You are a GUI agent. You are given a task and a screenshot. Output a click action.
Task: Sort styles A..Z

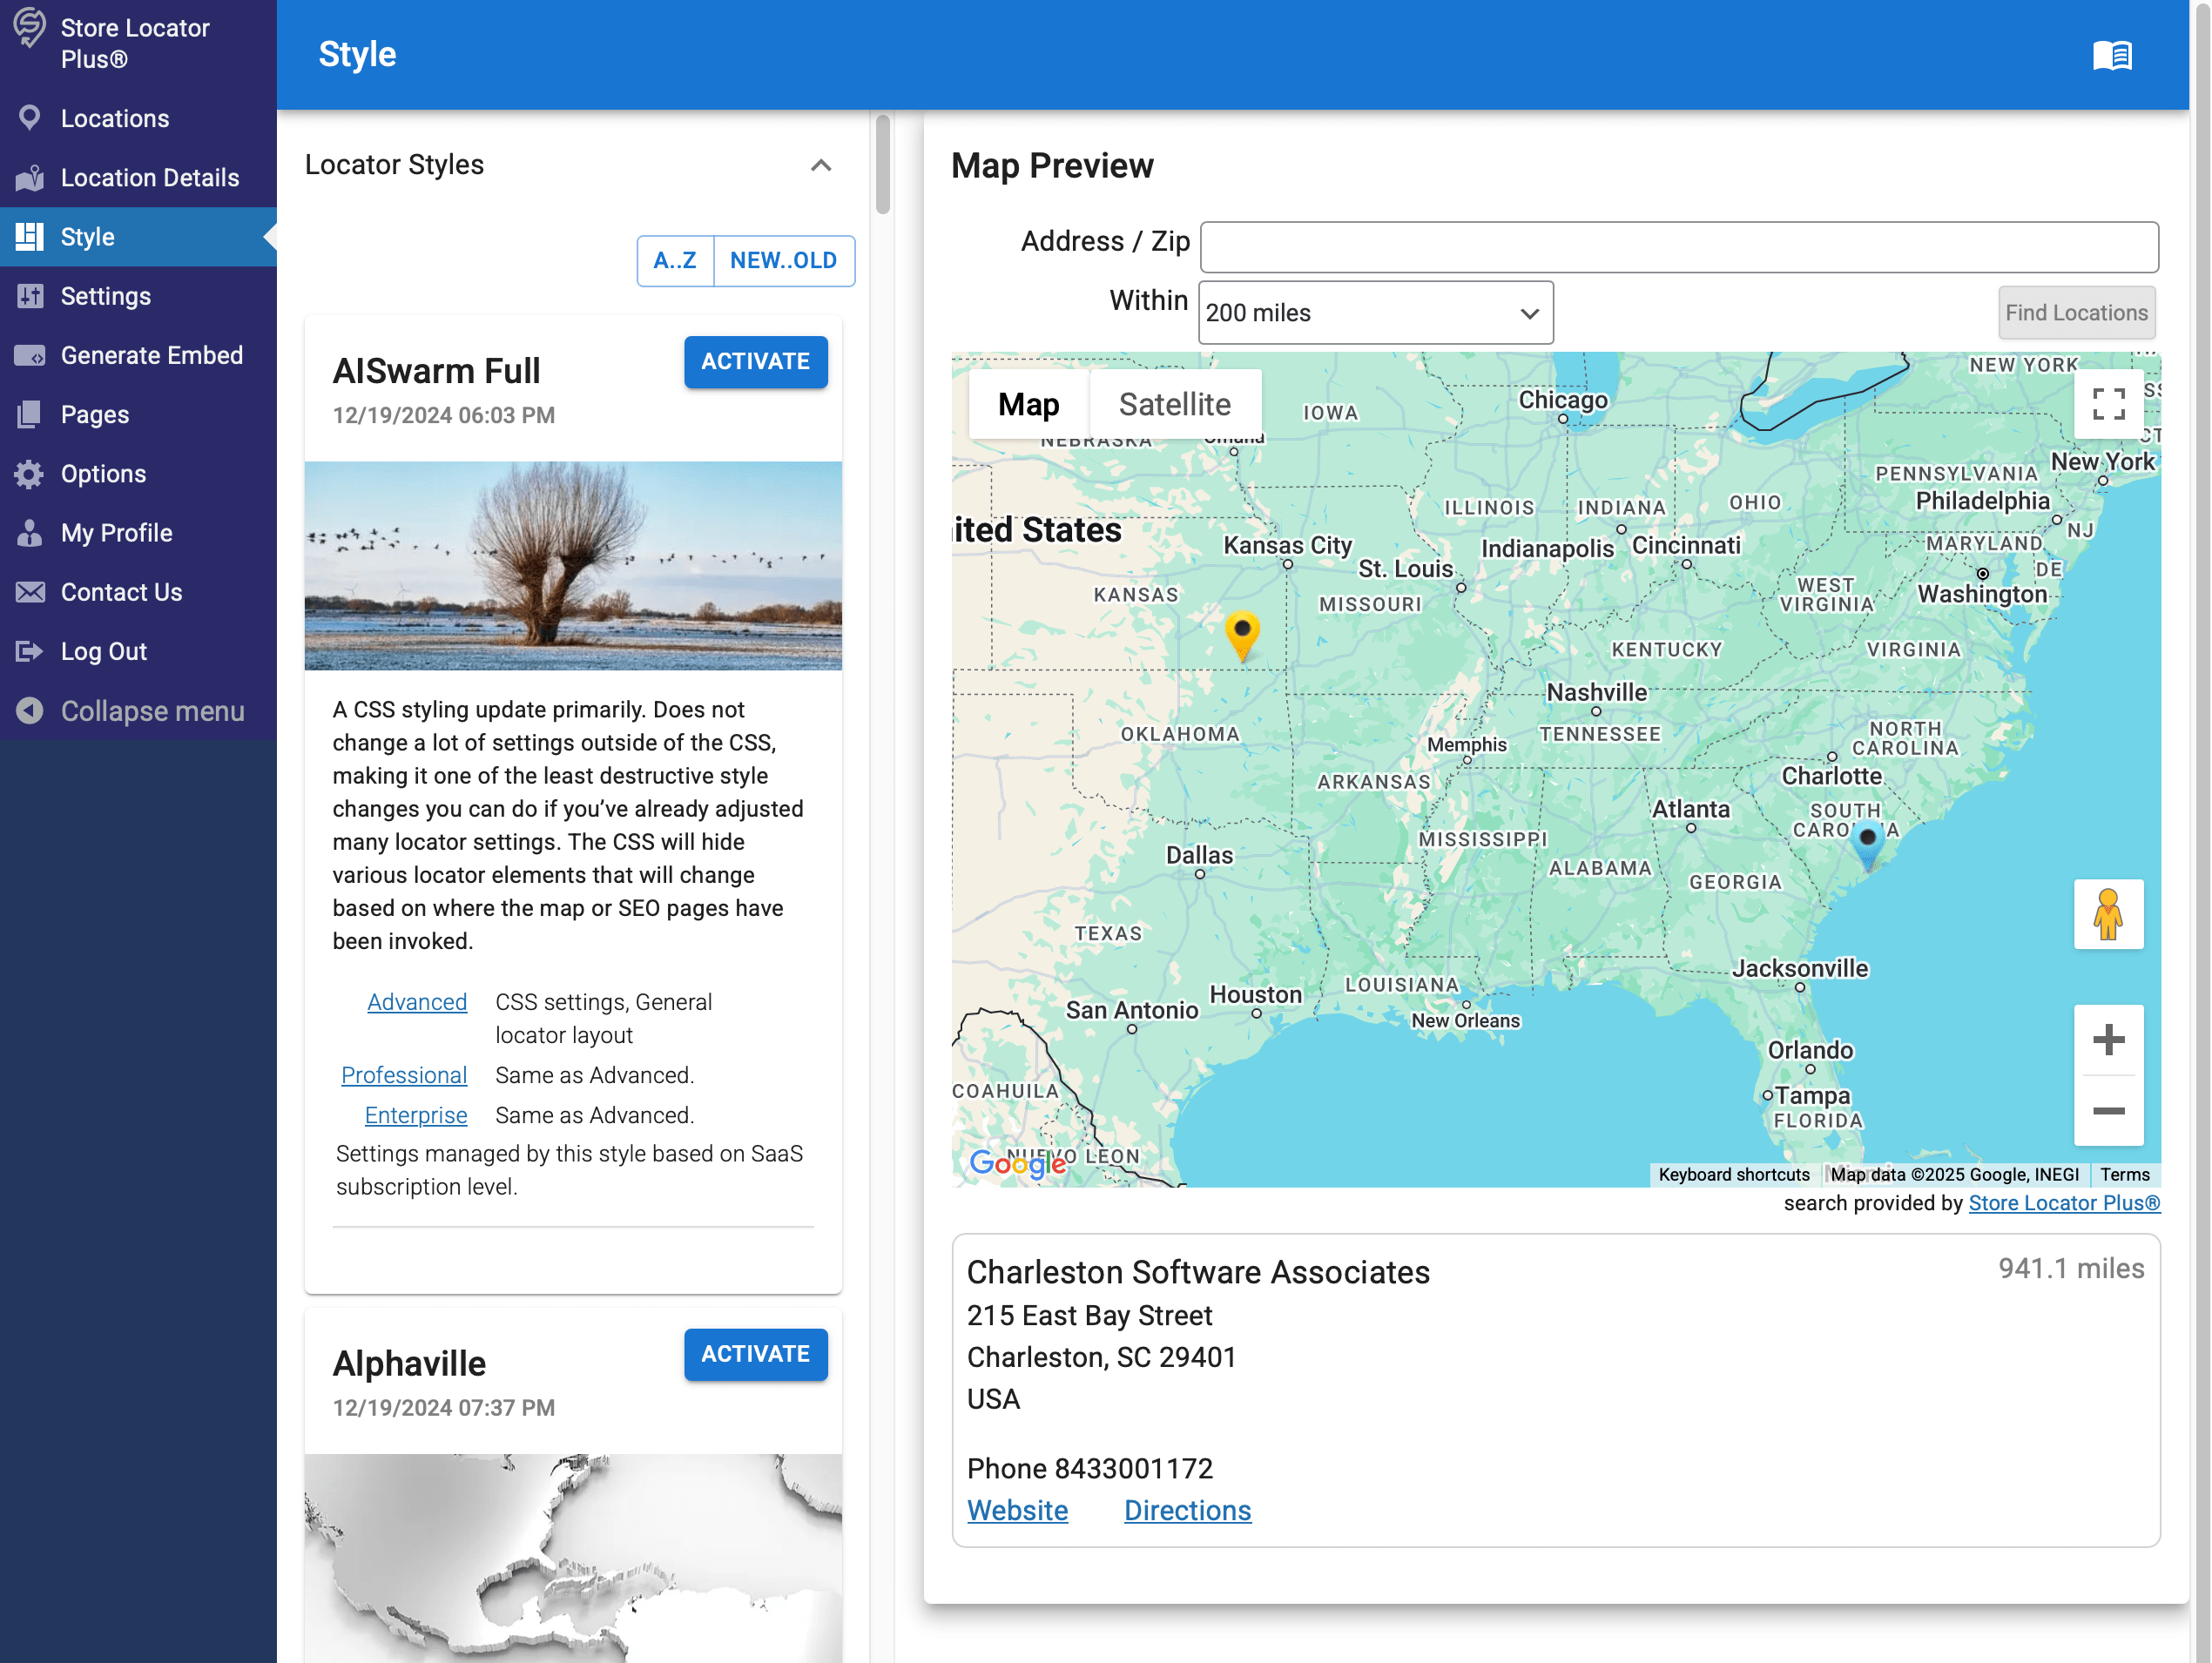[x=675, y=261]
